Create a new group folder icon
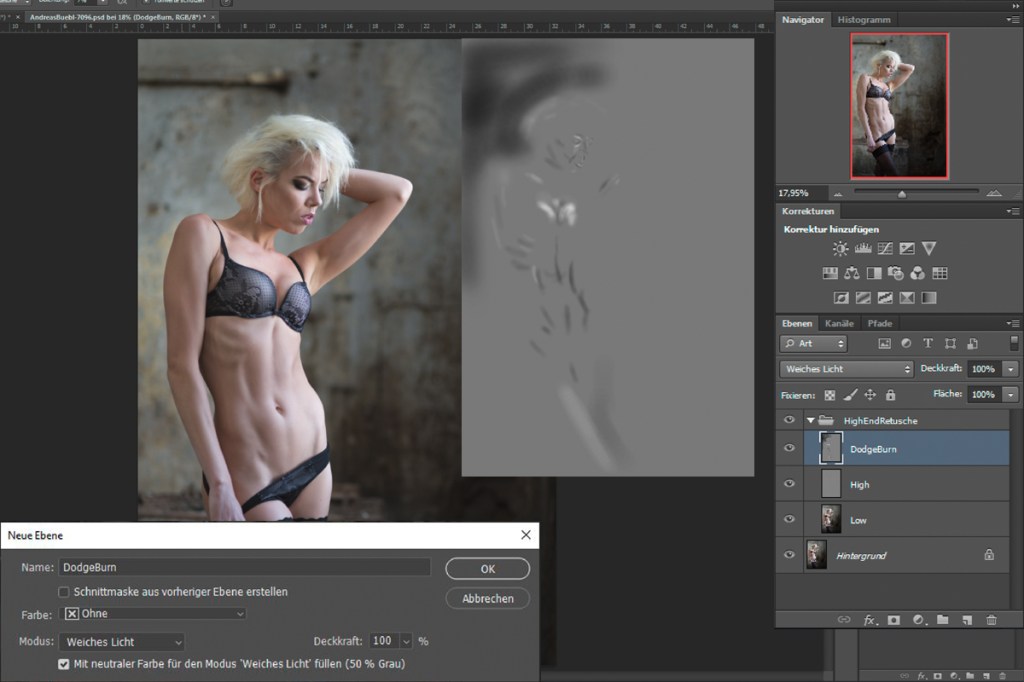 (x=942, y=620)
